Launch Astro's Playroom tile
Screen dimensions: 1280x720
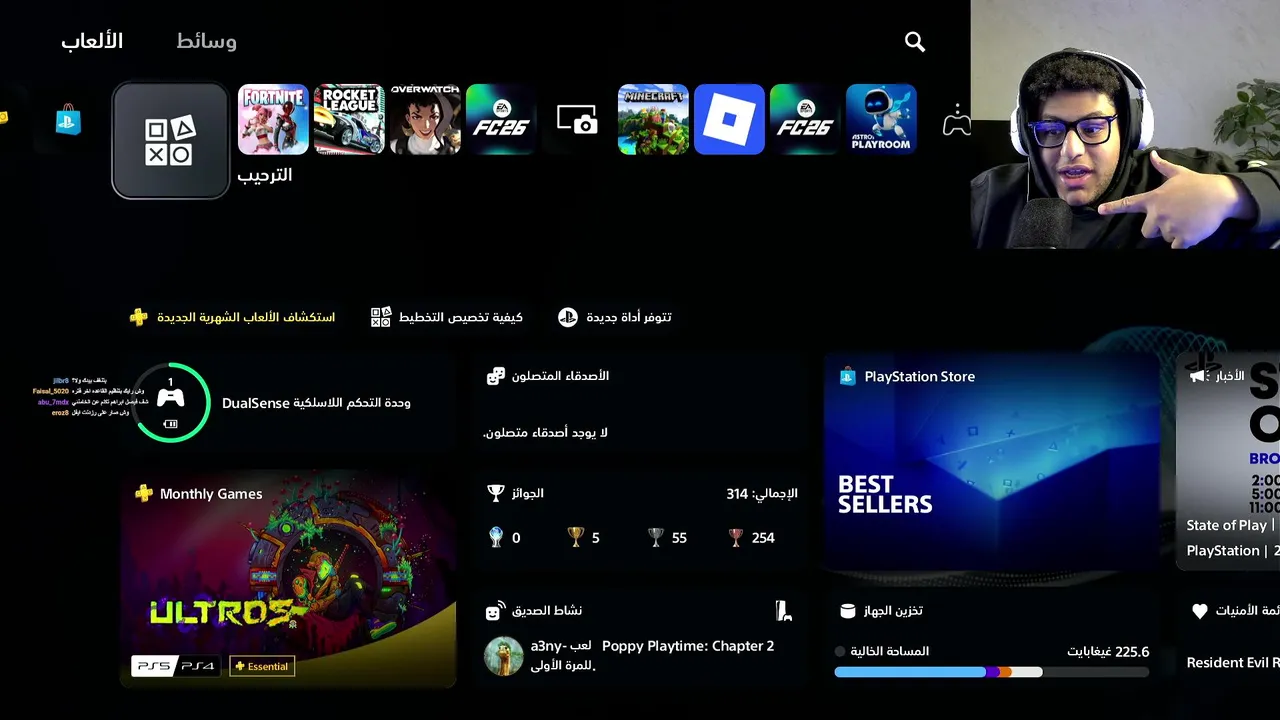point(881,119)
